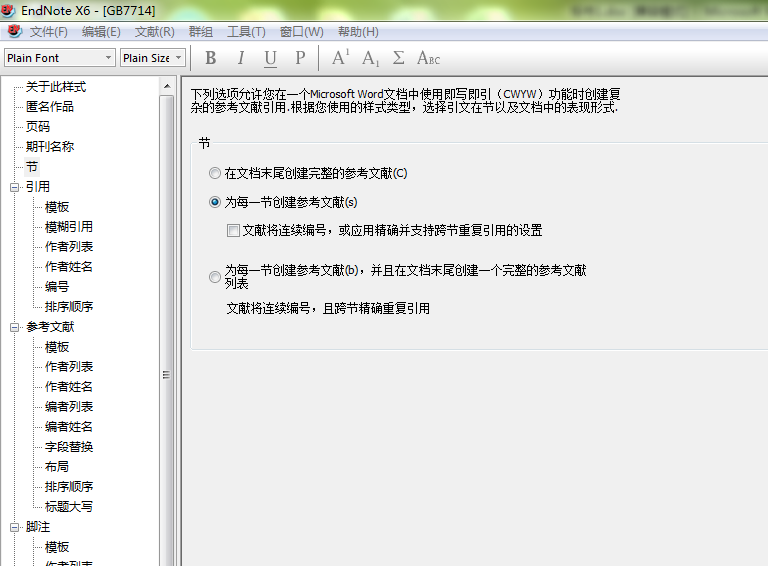Select 参考文献 category in the tree

click(x=49, y=327)
